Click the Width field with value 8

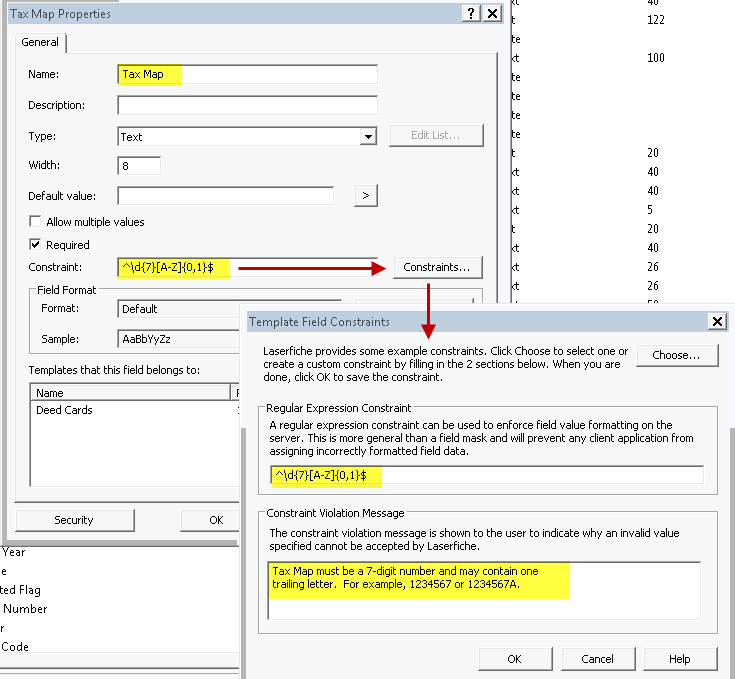coord(139,166)
